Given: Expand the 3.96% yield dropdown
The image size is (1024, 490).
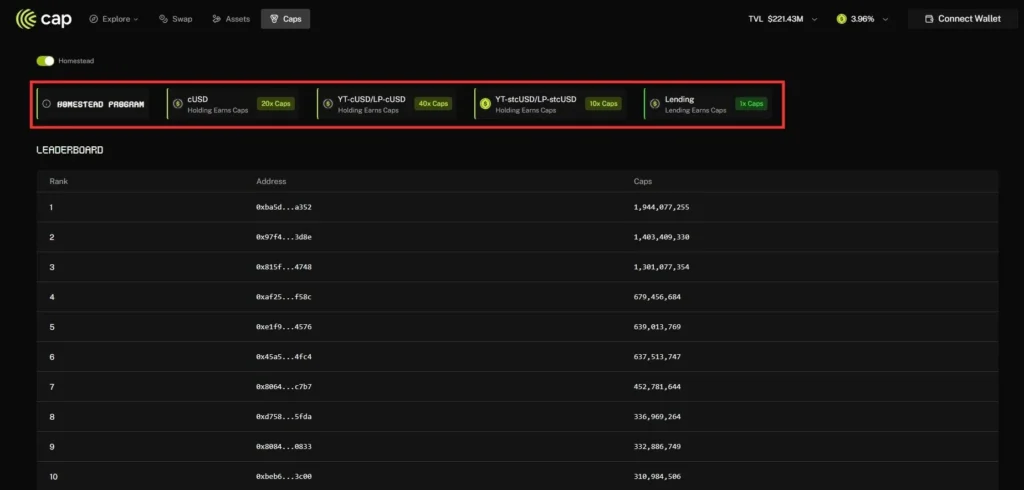Looking at the screenshot, I should [863, 19].
